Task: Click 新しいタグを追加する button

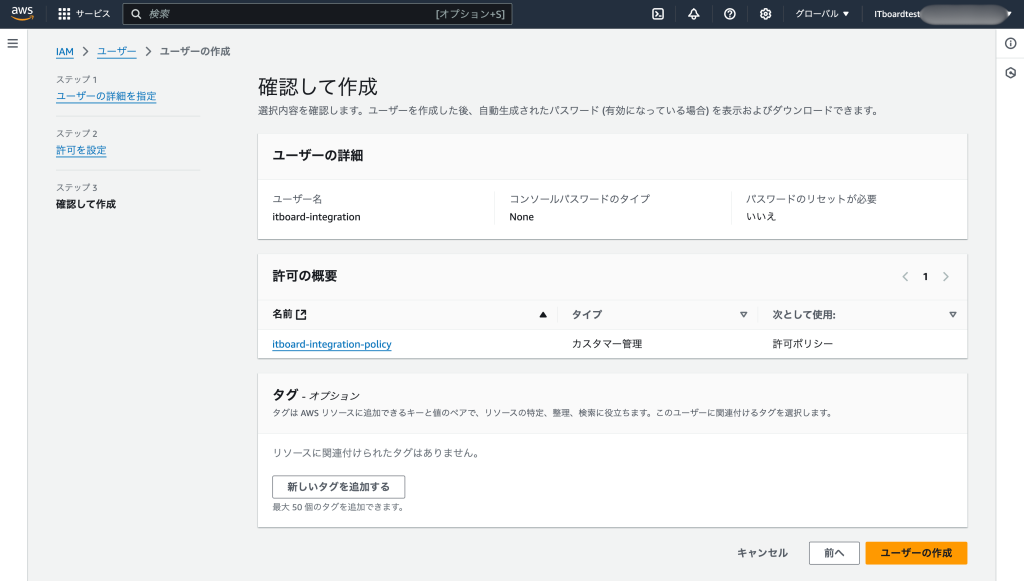Action: [338, 487]
